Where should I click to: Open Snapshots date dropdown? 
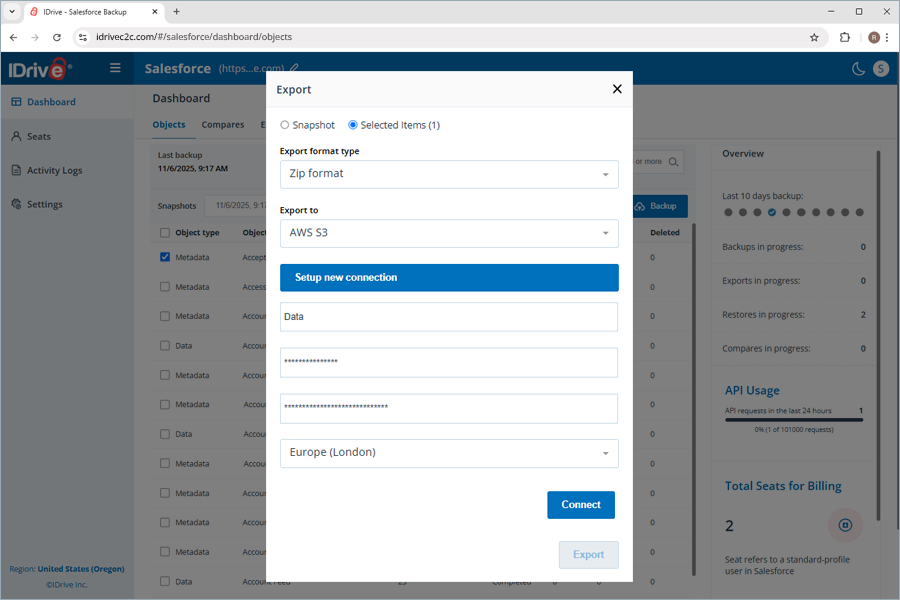pos(236,206)
